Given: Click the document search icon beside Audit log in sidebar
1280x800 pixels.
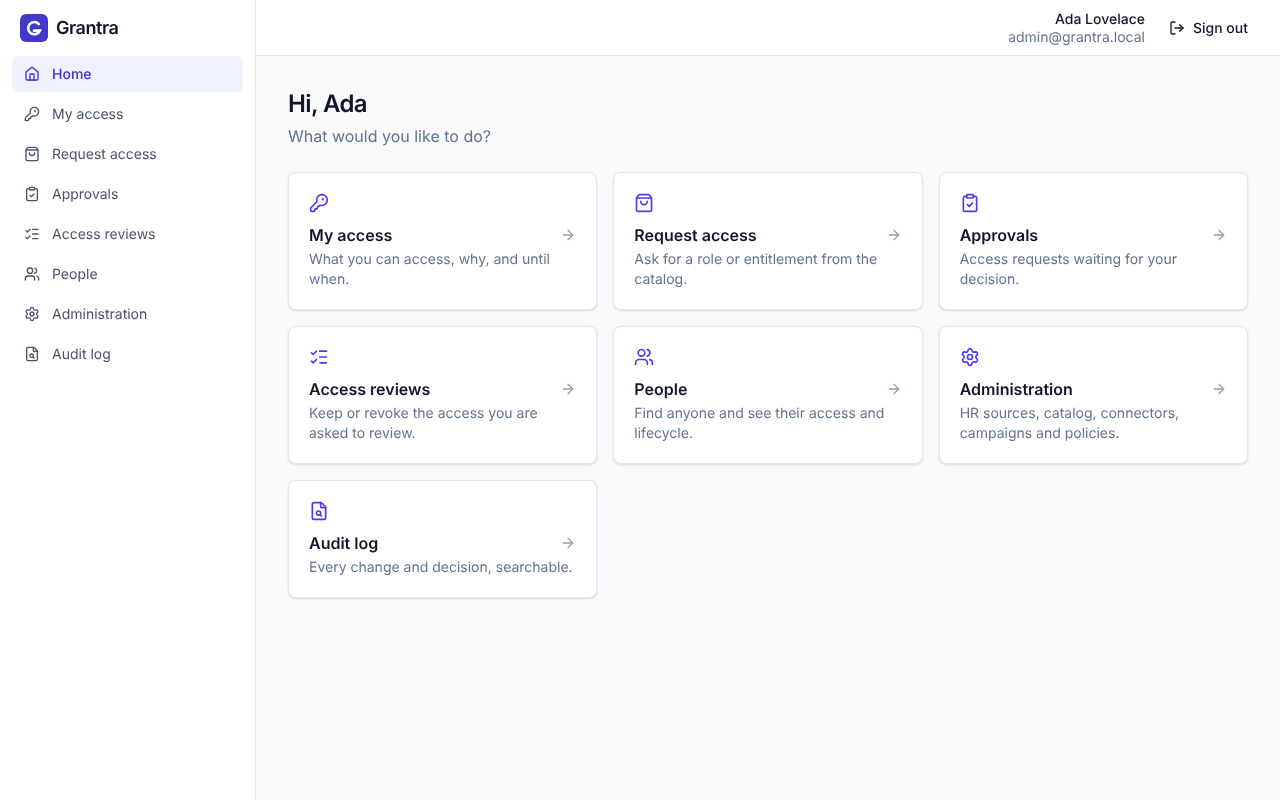Looking at the screenshot, I should (x=32, y=354).
